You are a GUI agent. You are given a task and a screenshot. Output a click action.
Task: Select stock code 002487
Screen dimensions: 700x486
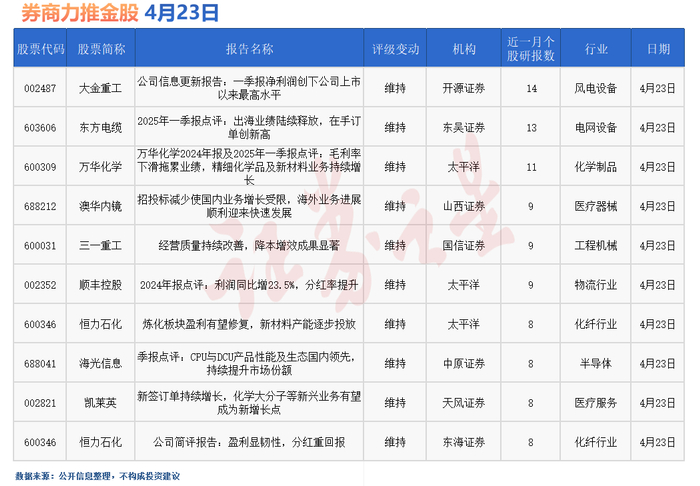coord(40,88)
